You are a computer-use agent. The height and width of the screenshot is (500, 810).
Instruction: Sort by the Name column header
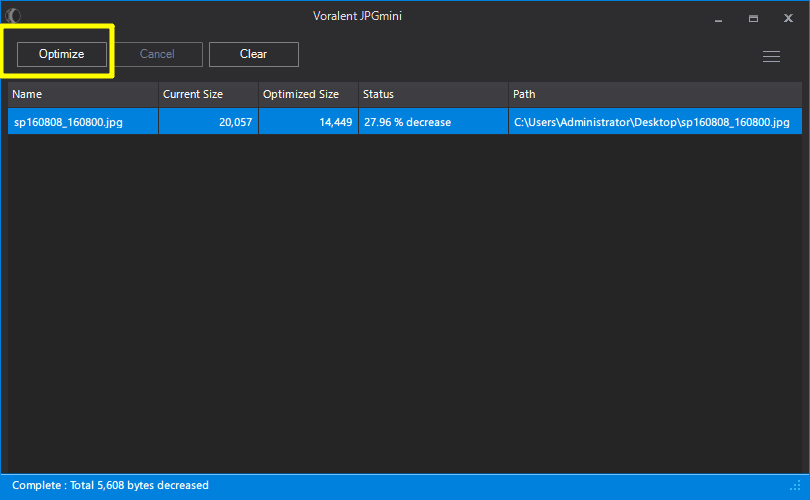coord(82,94)
